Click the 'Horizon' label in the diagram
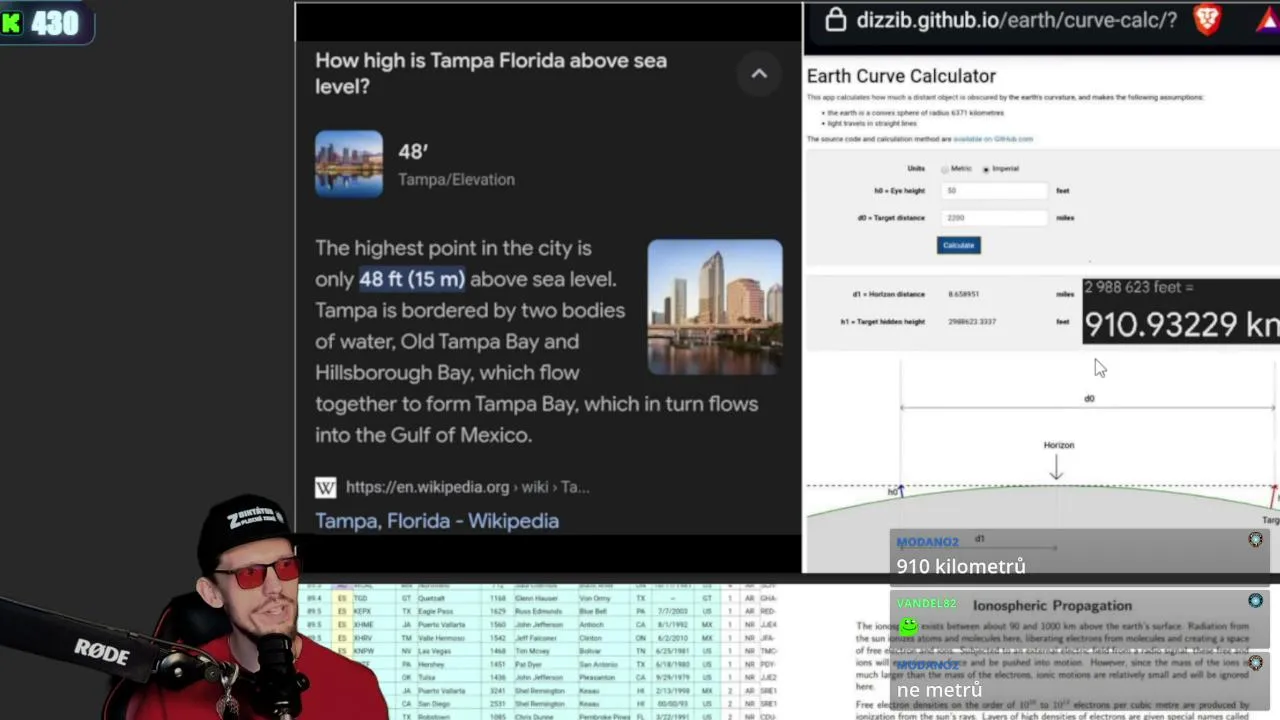1280x720 pixels. (x=1058, y=445)
